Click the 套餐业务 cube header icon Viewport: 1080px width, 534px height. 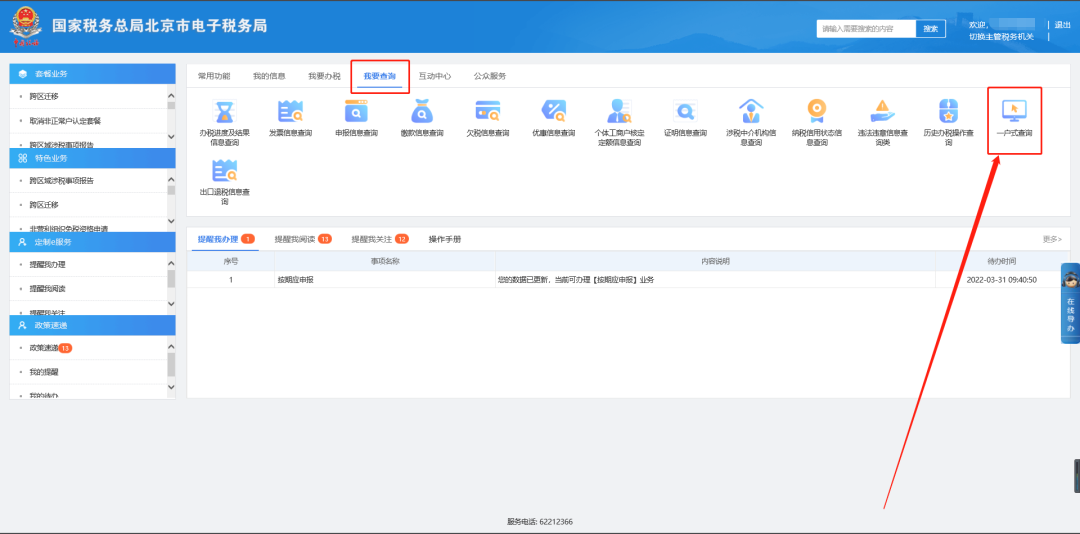(x=23, y=74)
